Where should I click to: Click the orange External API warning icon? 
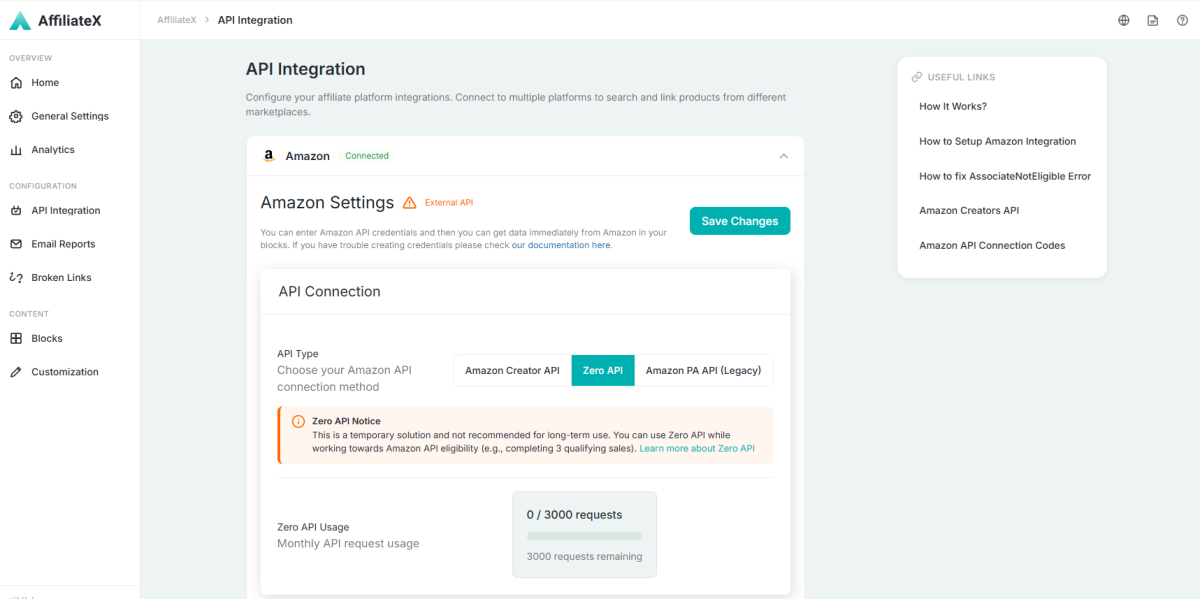409,203
